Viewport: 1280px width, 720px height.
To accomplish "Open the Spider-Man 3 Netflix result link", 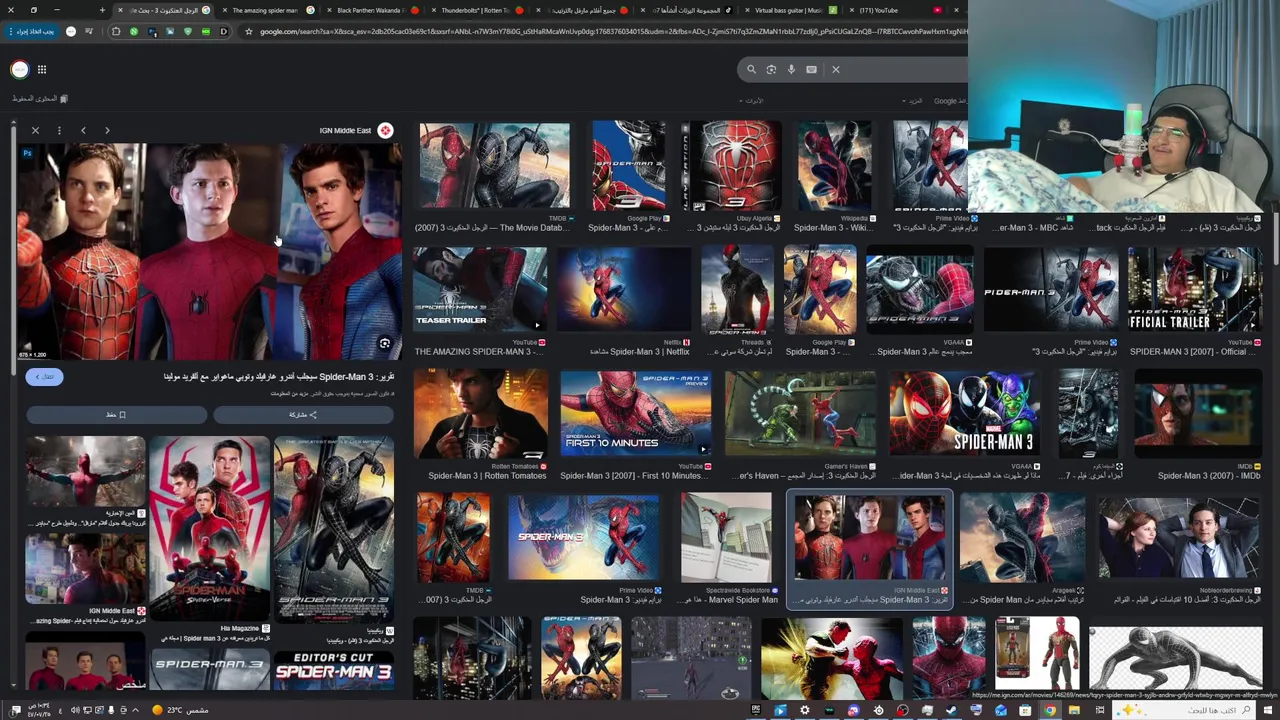I will [640, 352].
